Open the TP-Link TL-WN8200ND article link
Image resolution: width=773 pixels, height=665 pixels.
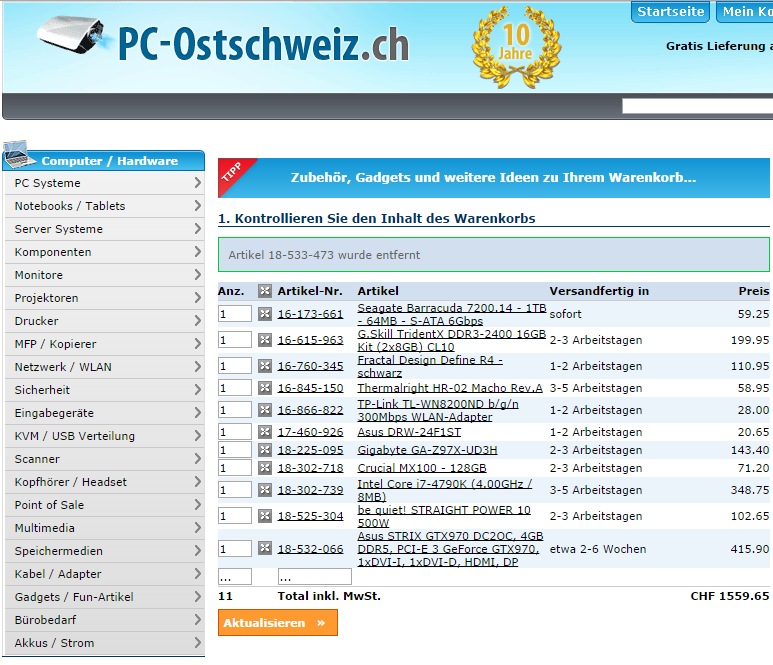[438, 410]
